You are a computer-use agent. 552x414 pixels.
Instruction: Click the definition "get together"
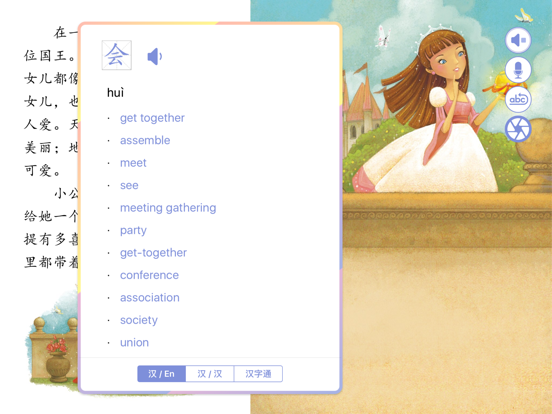click(x=152, y=118)
